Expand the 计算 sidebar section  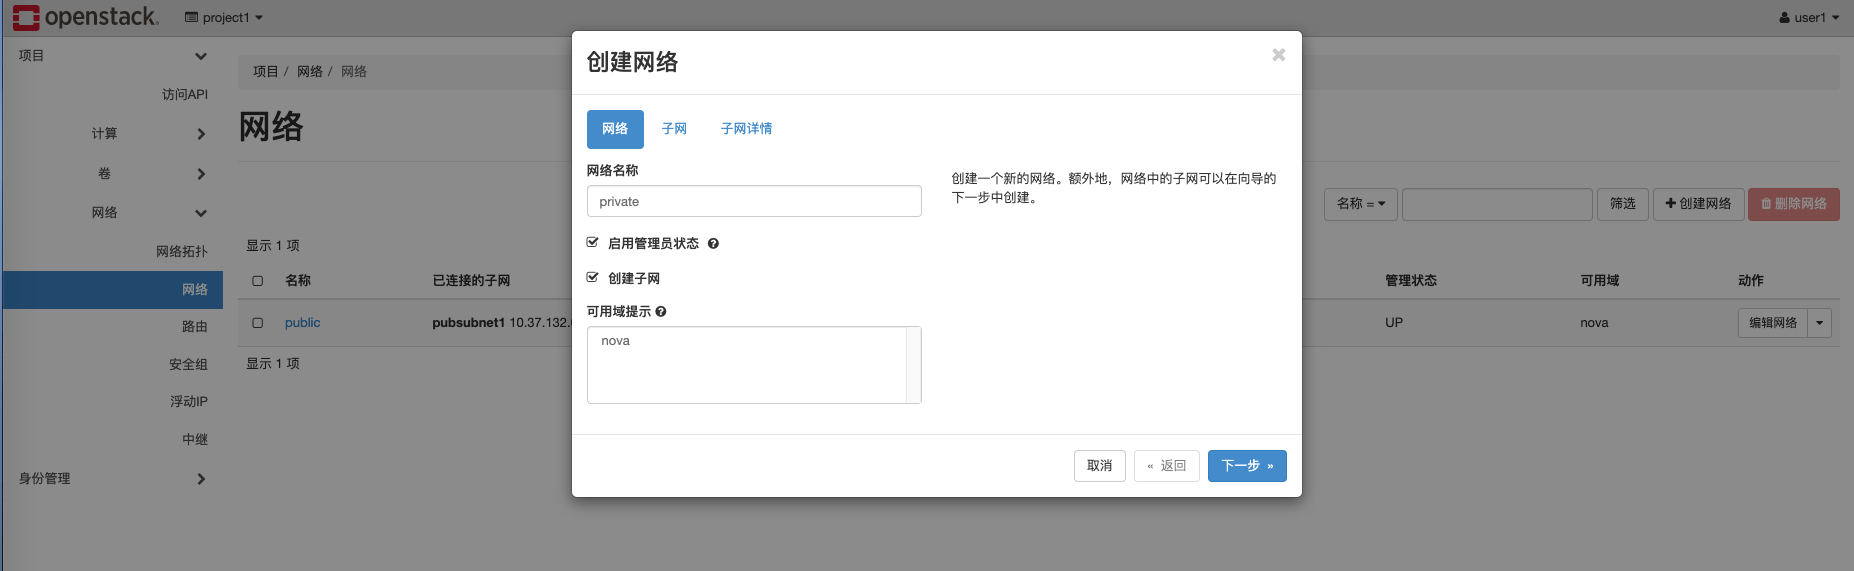112,134
